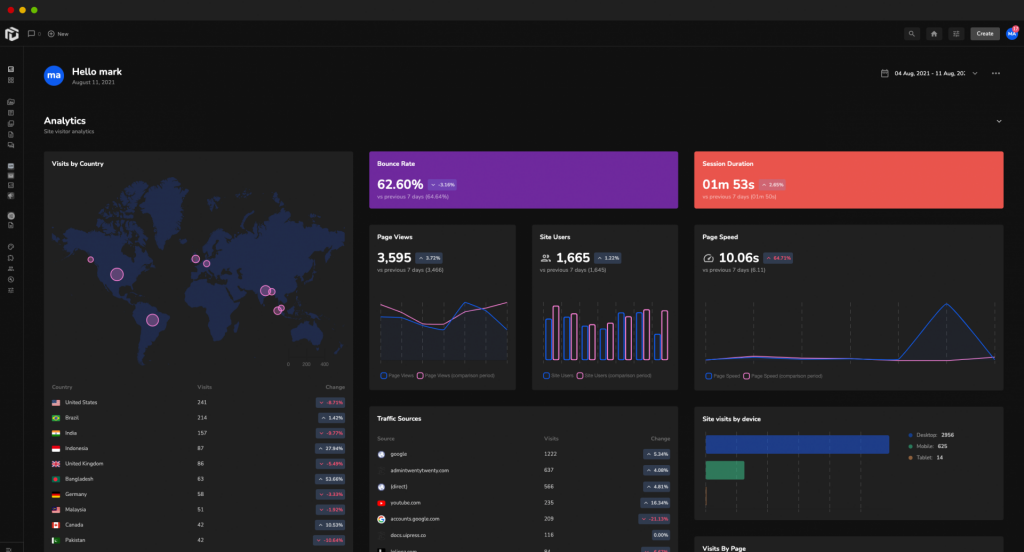Image resolution: width=1024 pixels, height=552 pixels.
Task: Open the sliders settings icon in top bar
Action: 956,34
